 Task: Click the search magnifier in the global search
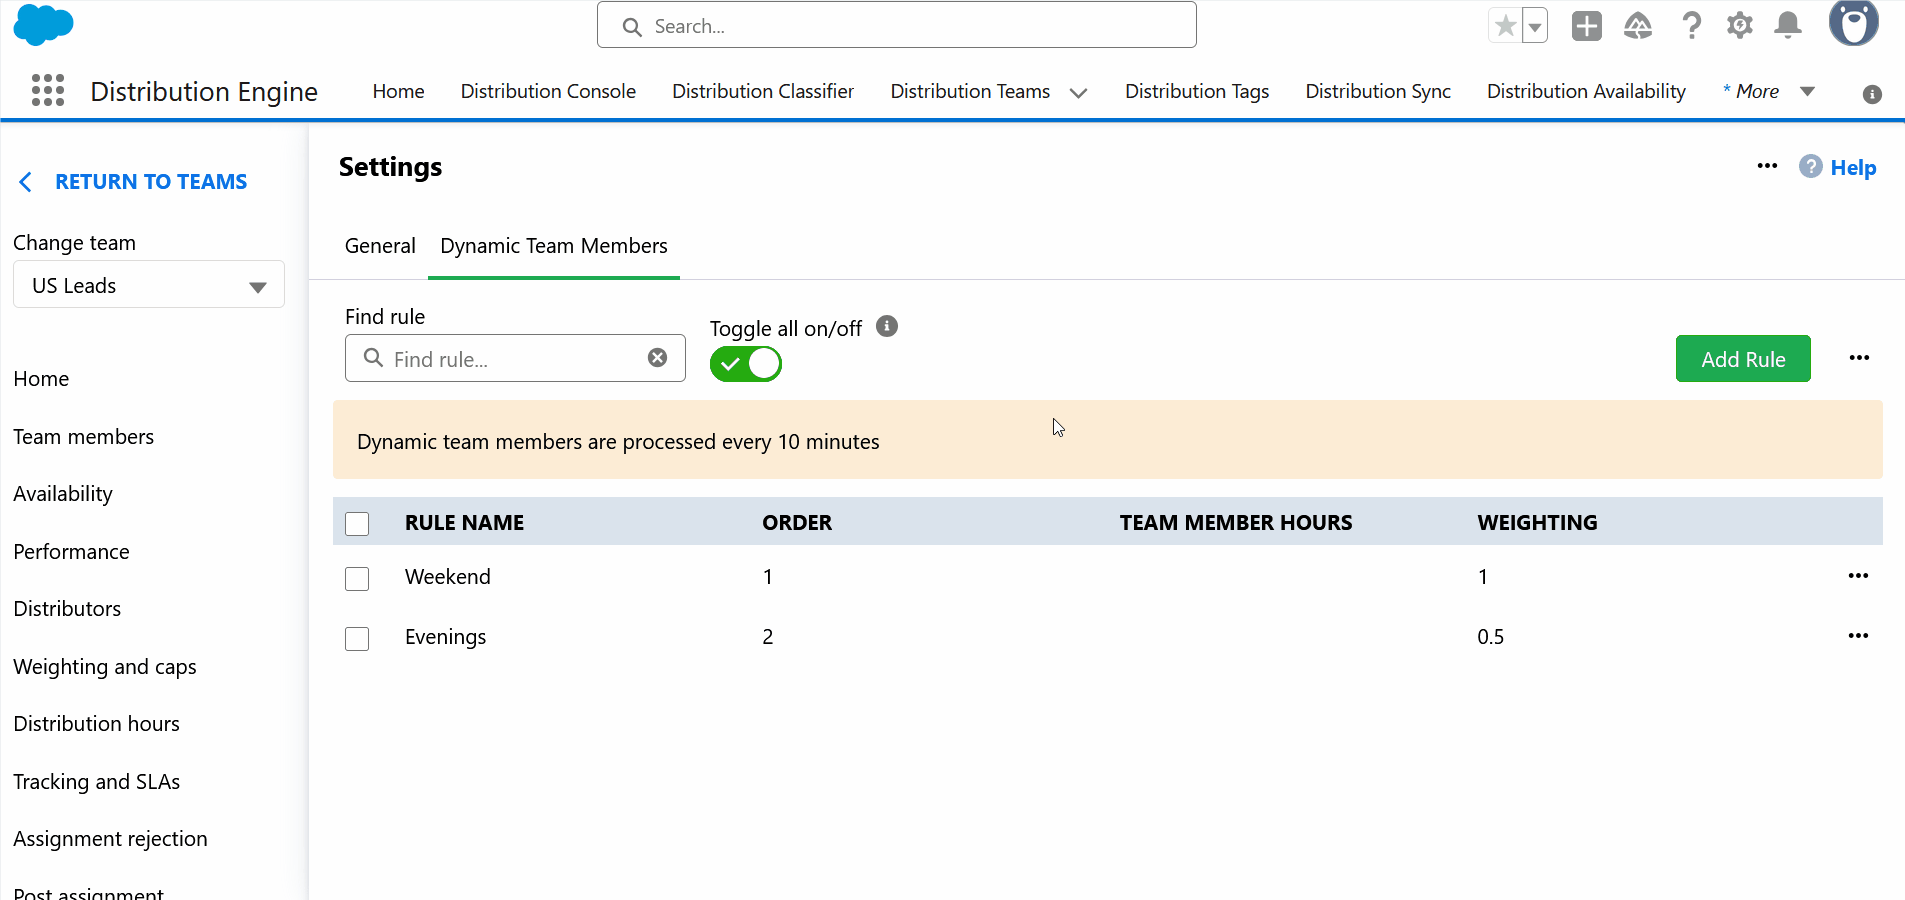632,27
